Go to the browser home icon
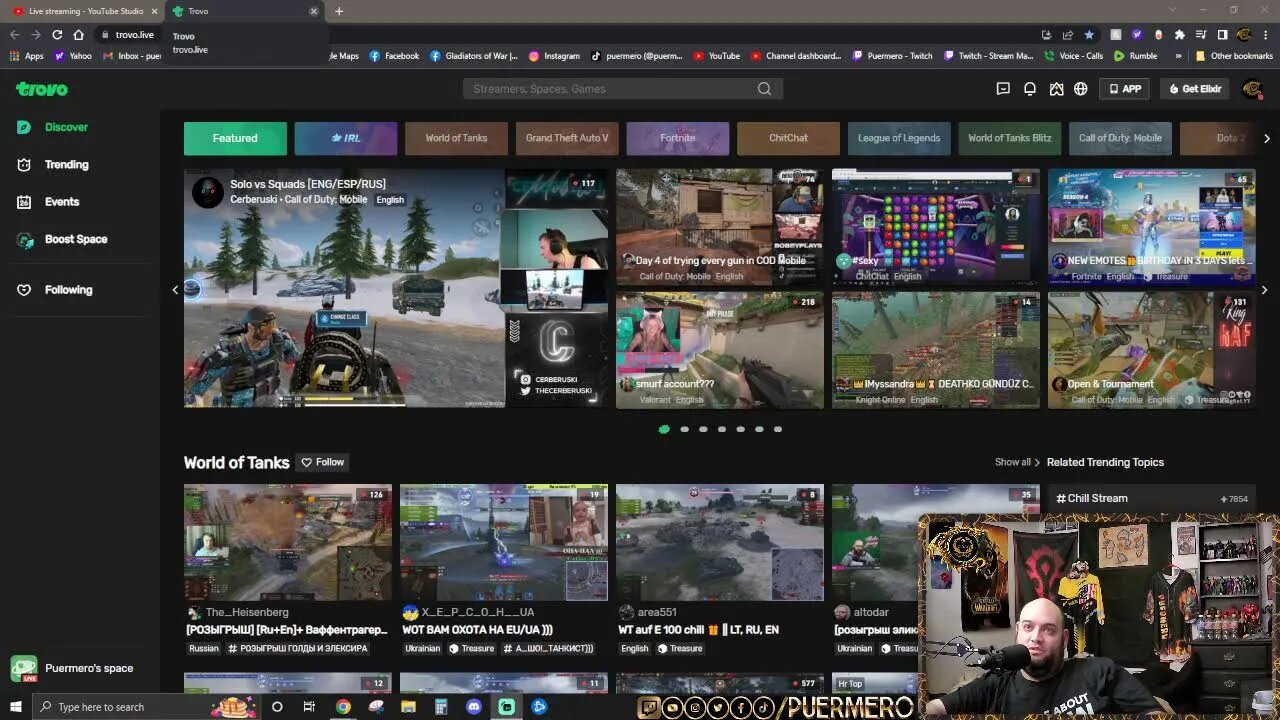Screen dimensions: 1280x720 click(79, 34)
